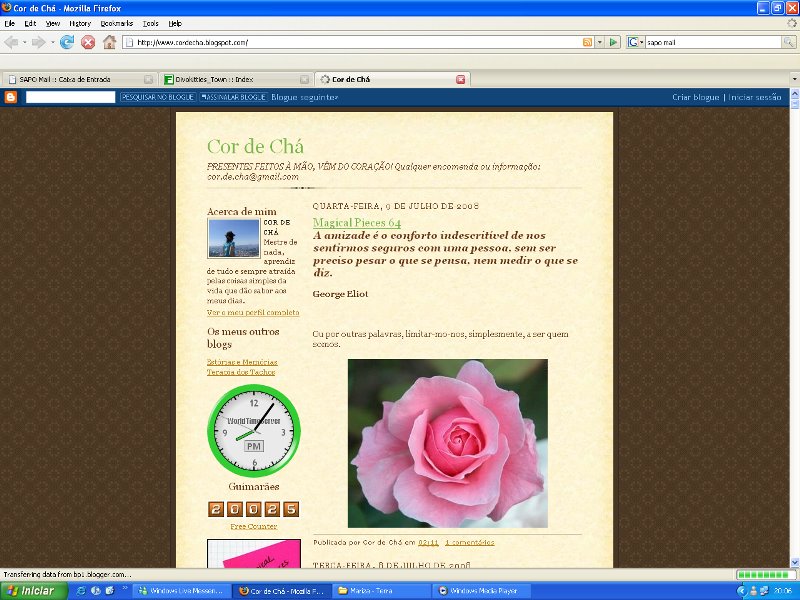Image resolution: width=800 pixels, height=600 pixels.
Task: Close the SAPO Mail tab
Action: 148,80
